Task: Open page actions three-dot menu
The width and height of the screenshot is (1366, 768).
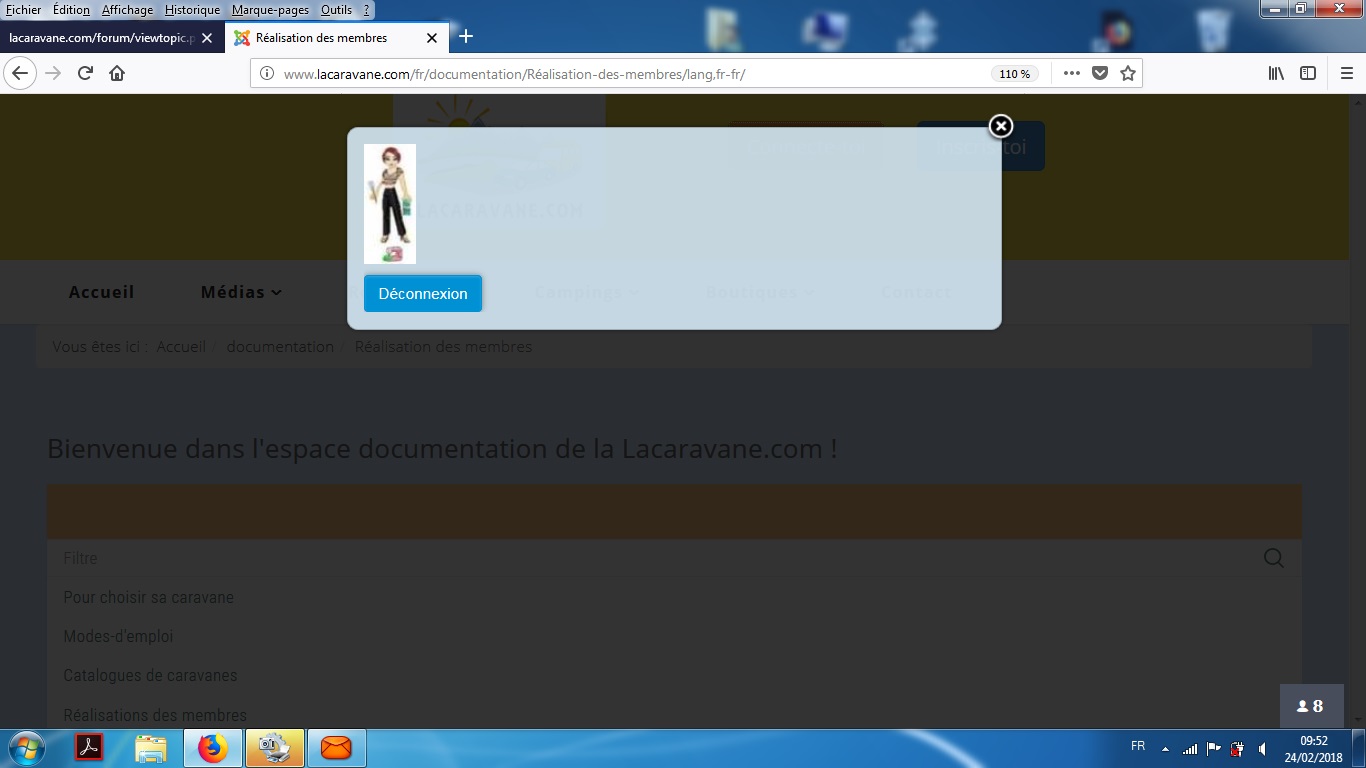Action: [1071, 73]
